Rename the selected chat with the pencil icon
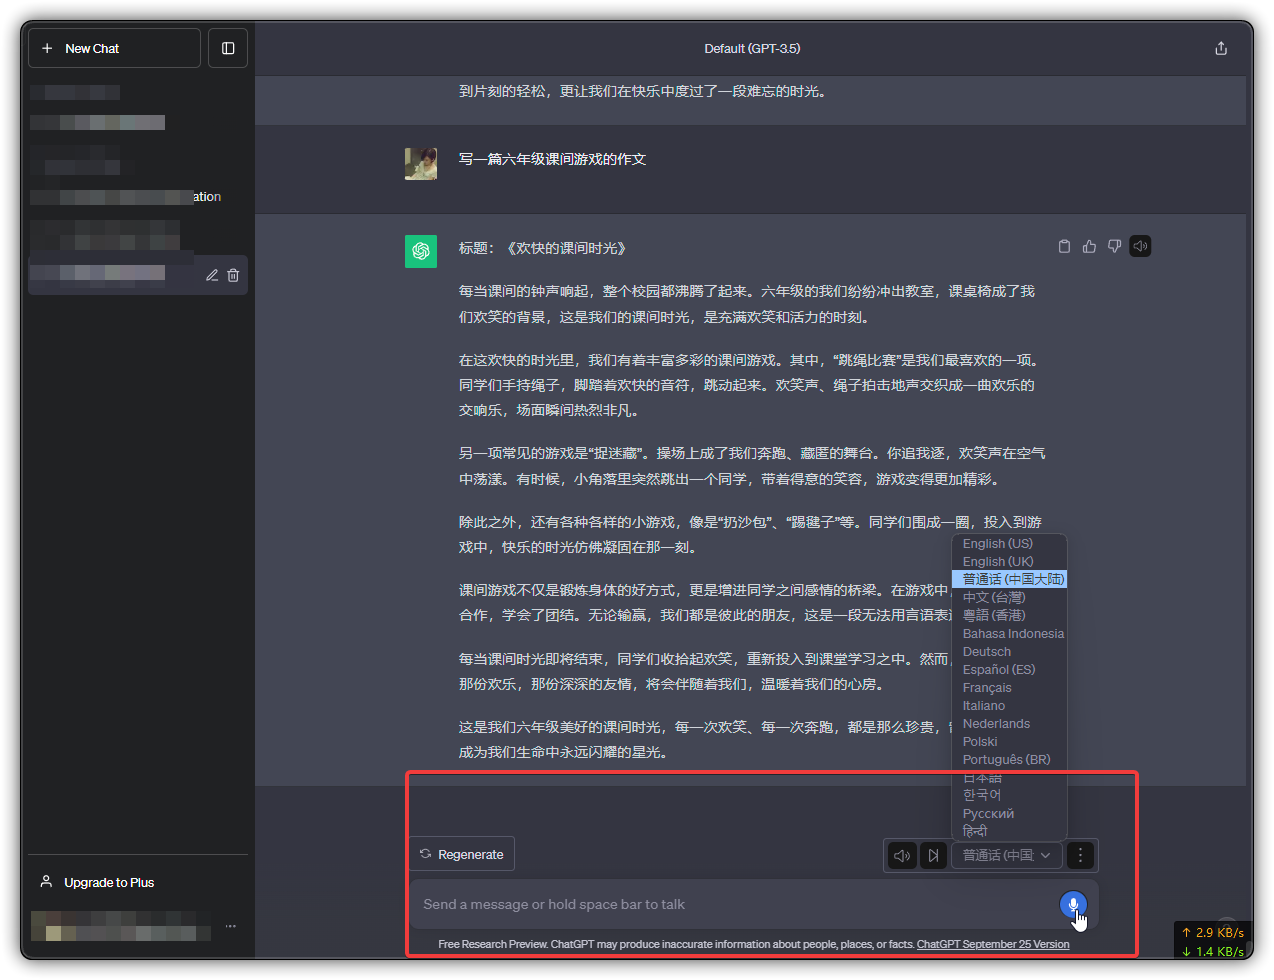 tap(212, 275)
